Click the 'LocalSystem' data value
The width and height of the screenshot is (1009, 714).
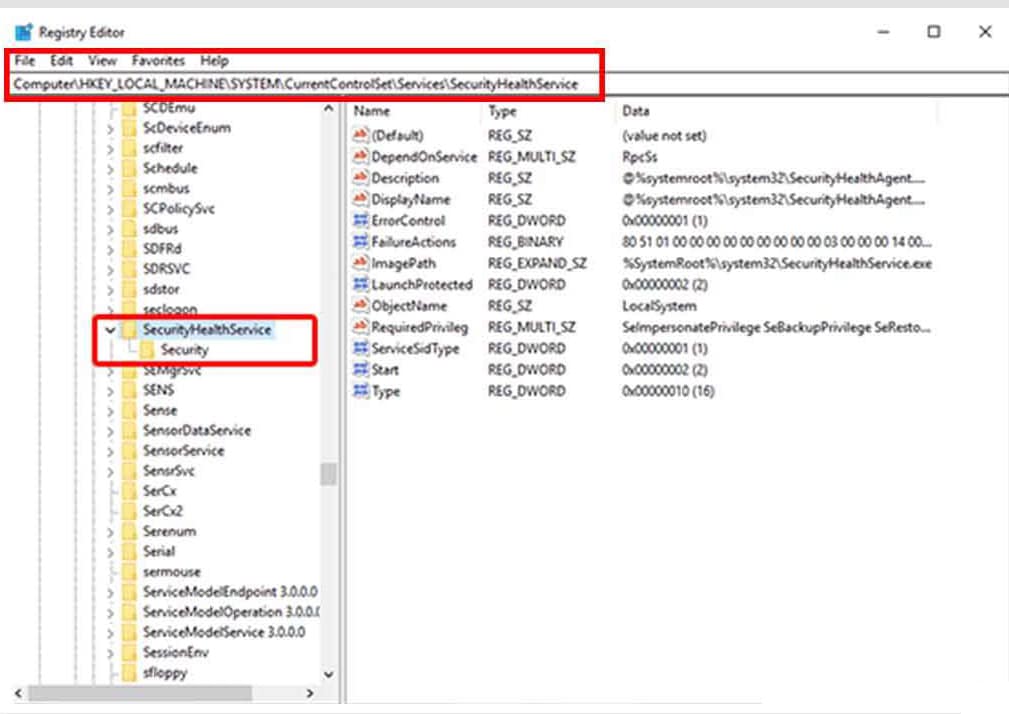coord(659,306)
